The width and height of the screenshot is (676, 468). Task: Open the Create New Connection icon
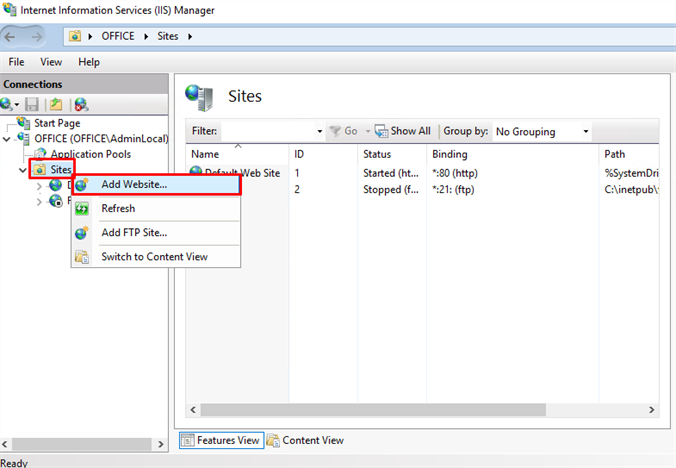click(x=6, y=104)
